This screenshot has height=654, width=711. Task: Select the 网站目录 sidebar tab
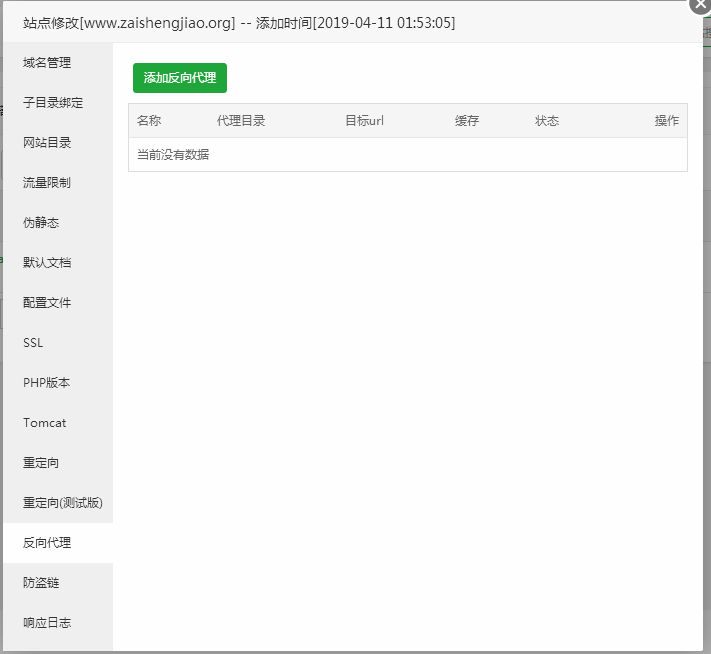[58, 142]
